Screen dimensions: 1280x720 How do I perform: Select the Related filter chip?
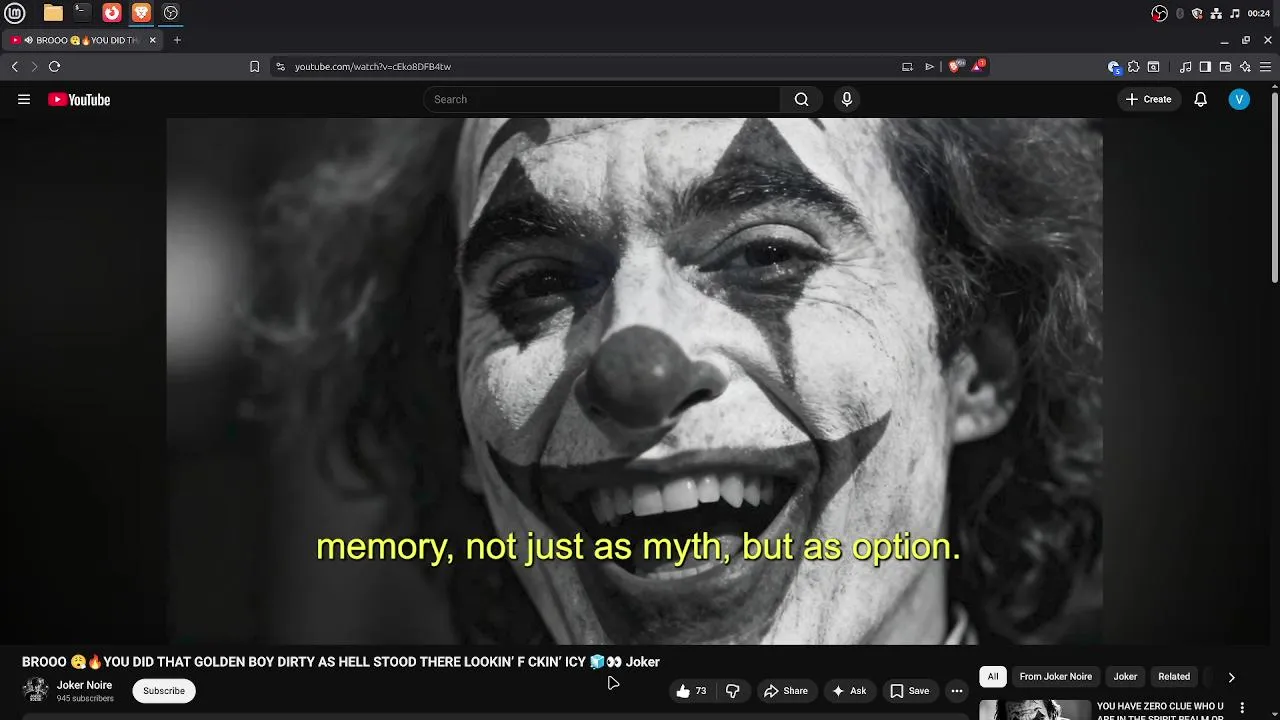click(x=1174, y=677)
